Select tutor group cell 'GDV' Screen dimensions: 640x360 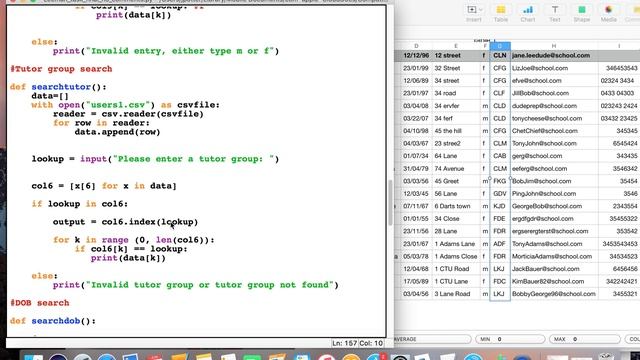500,194
